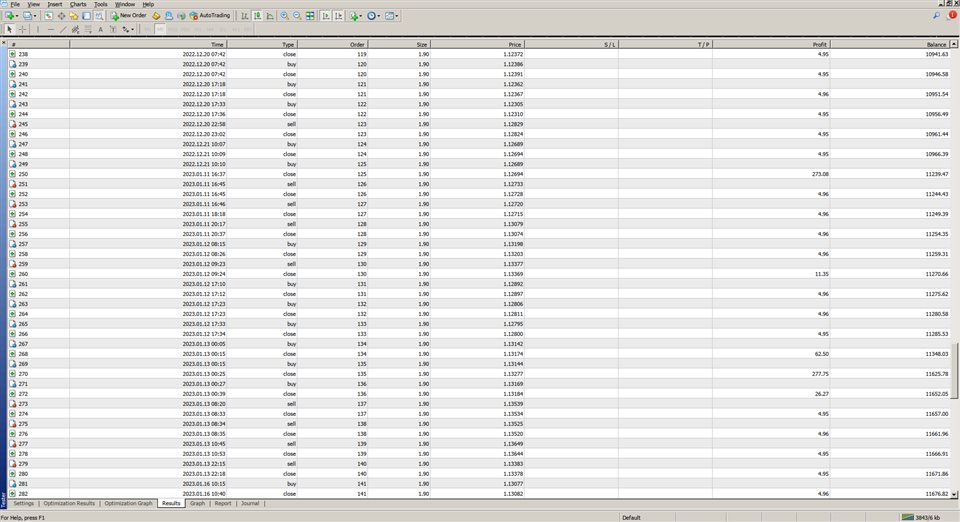Expand the New Chart dropdown arrow
Image resolution: width=960 pixels, height=522 pixels.
[x=17, y=16]
